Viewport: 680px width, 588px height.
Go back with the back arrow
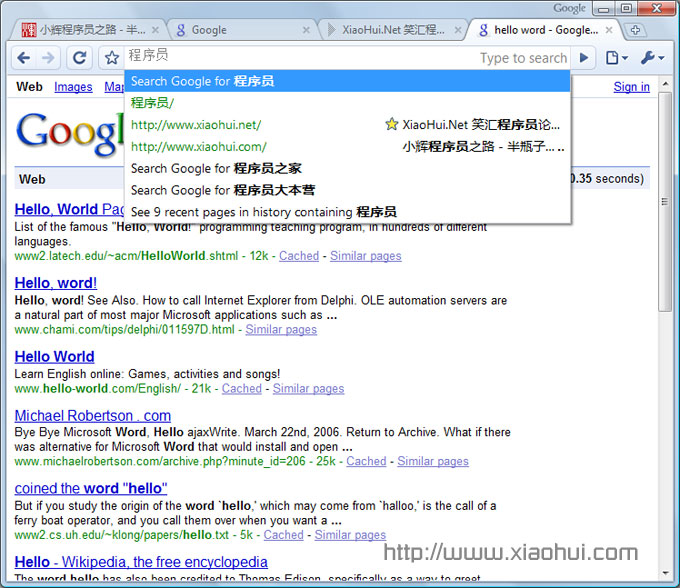pos(24,58)
